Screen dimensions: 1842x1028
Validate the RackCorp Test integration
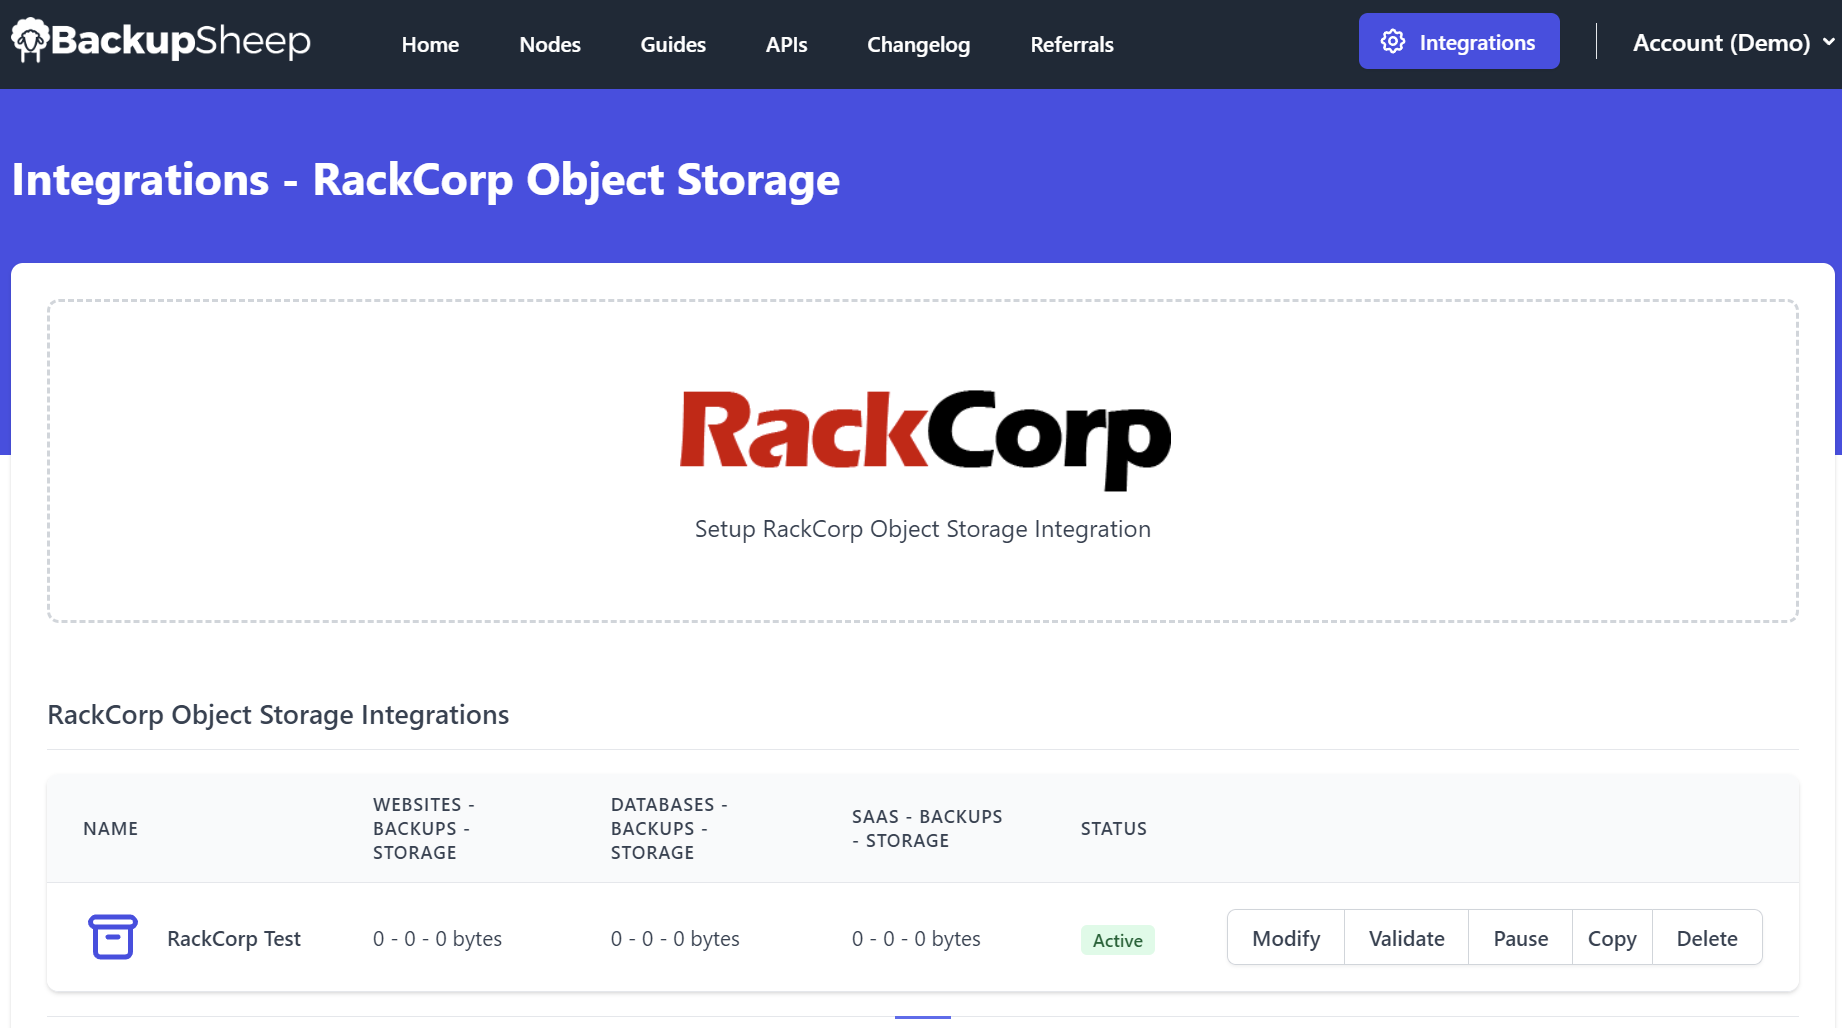(1407, 938)
